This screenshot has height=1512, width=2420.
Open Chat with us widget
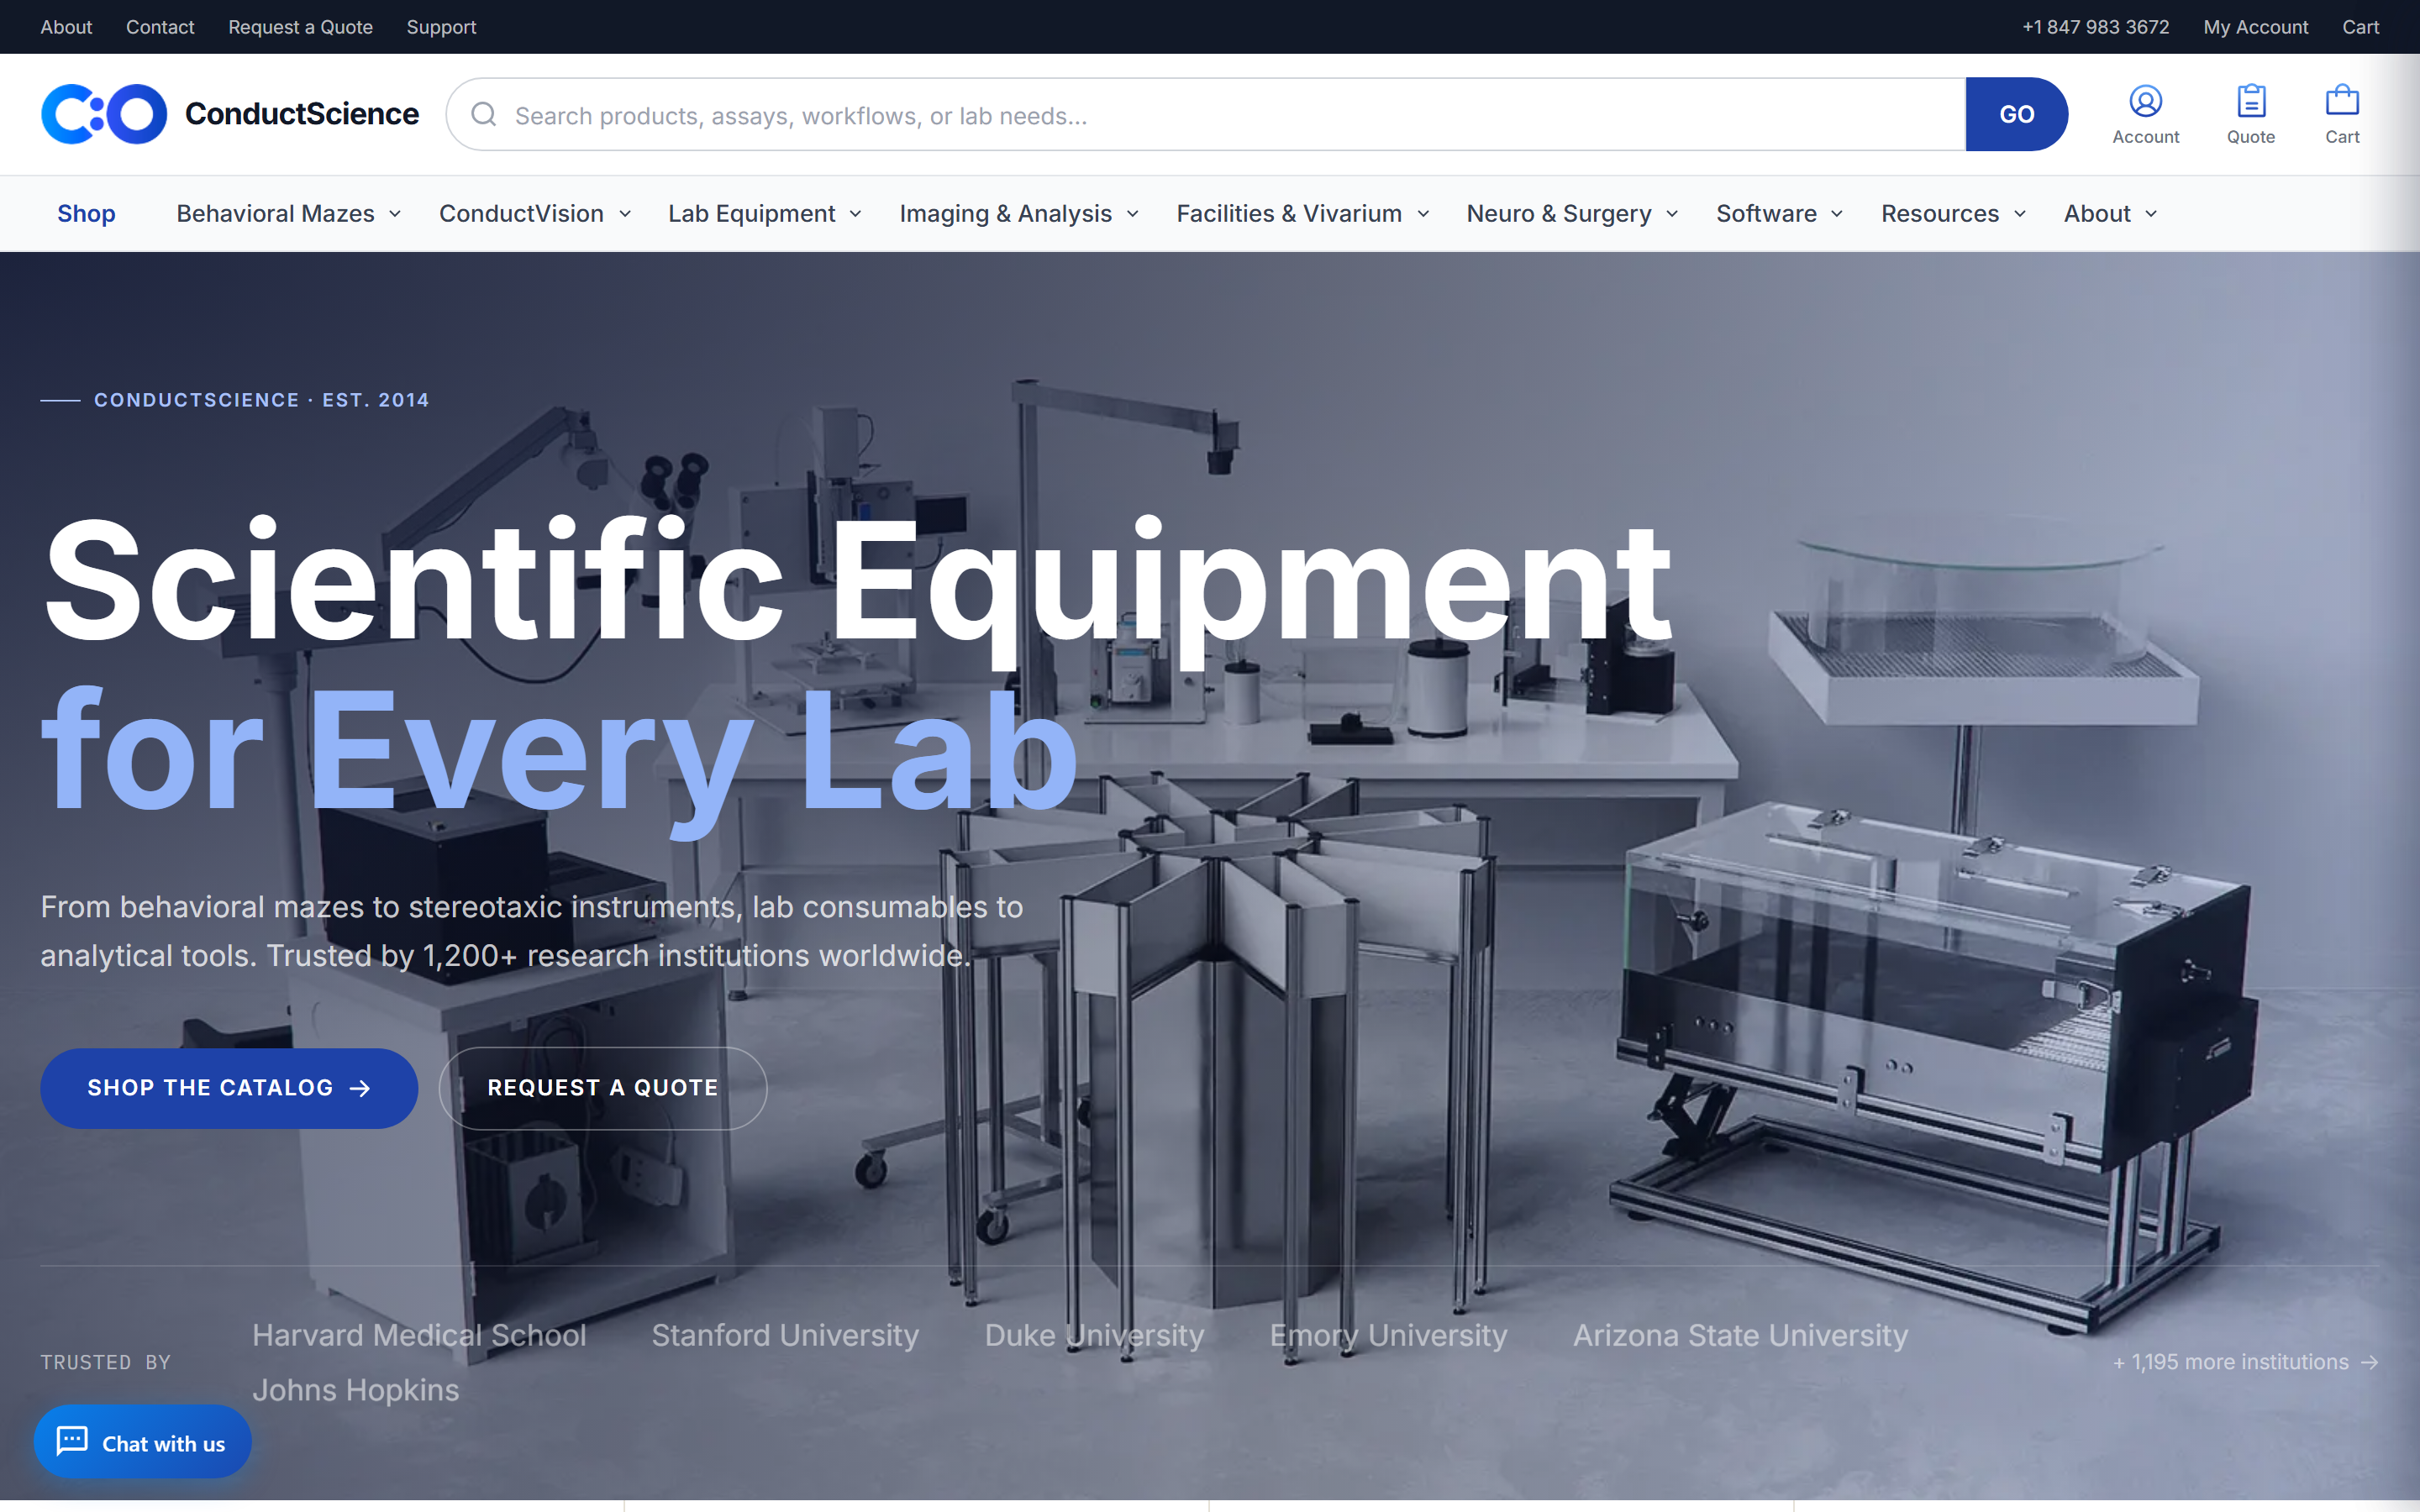tap(143, 1442)
